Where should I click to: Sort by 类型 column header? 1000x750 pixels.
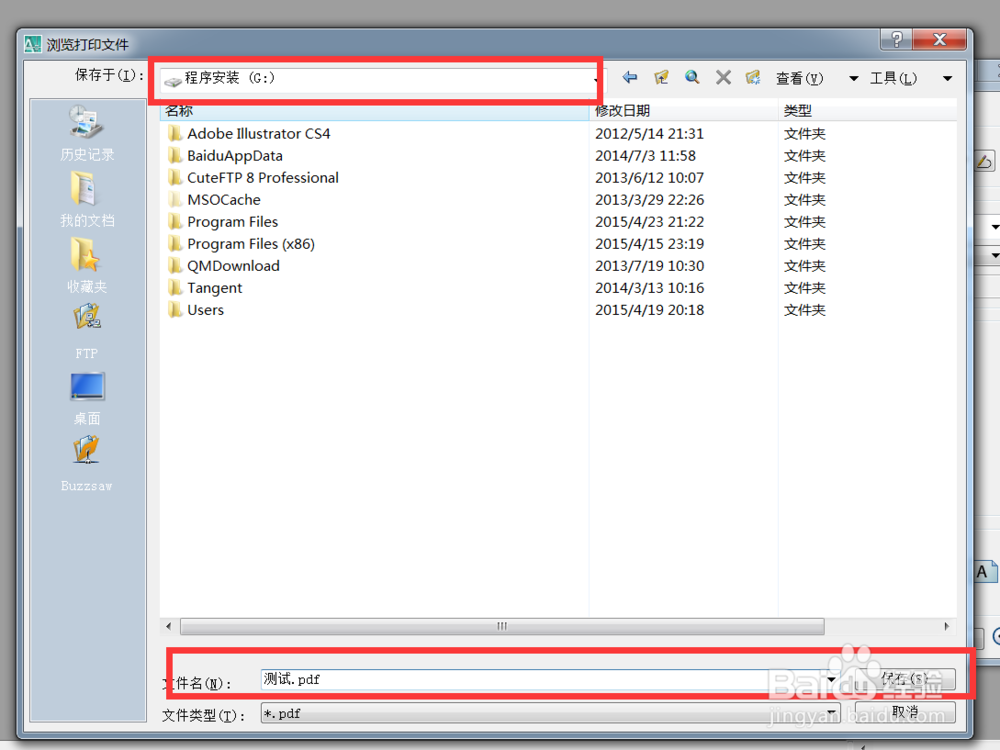[x=867, y=111]
